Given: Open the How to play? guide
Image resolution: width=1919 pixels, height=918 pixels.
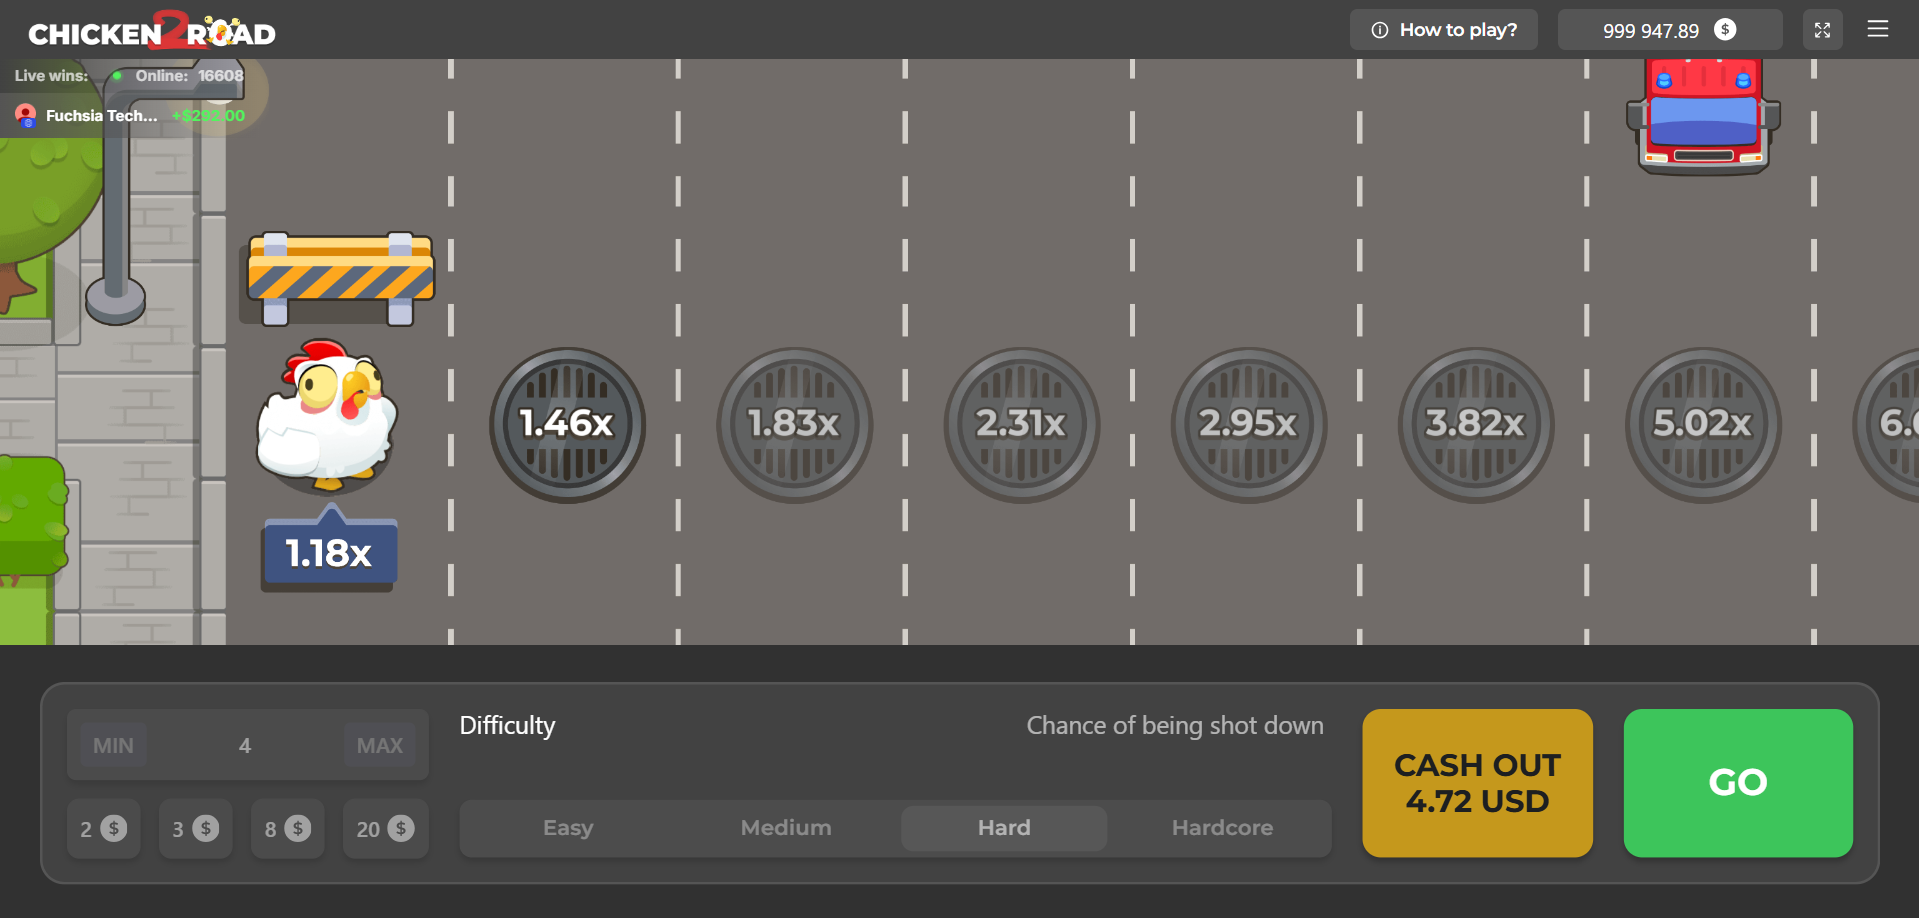Looking at the screenshot, I should (1443, 30).
